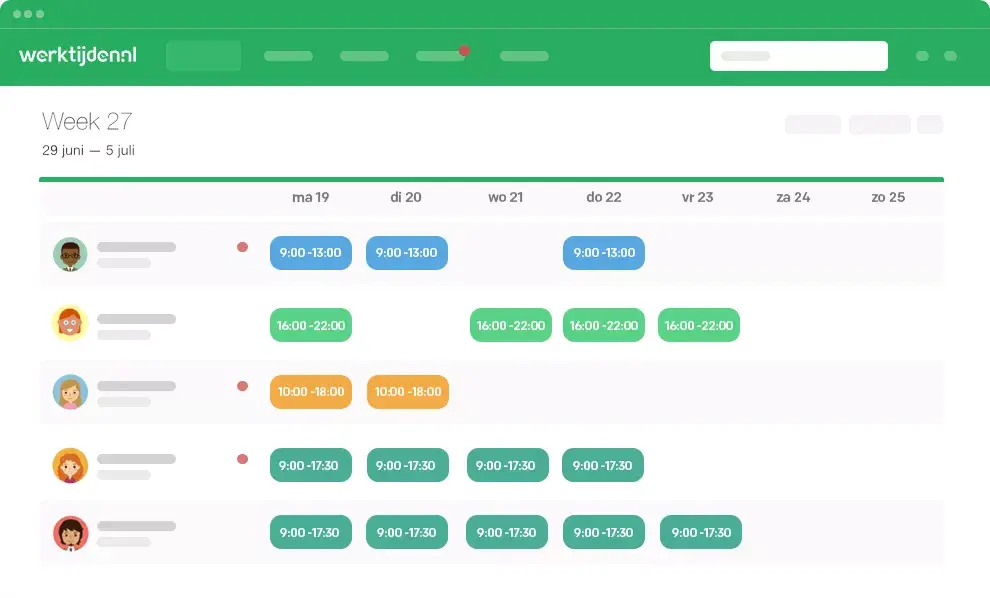Click the 'Week 27' heading
This screenshot has width=990, height=598.
point(88,121)
